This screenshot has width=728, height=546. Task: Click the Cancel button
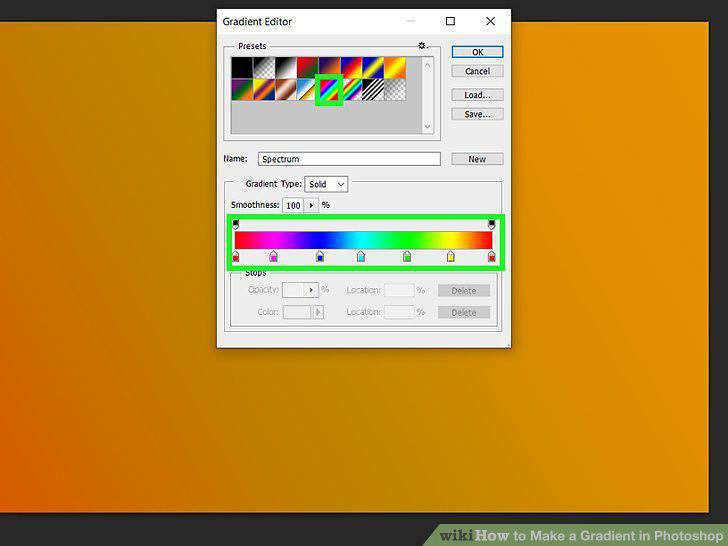point(477,71)
